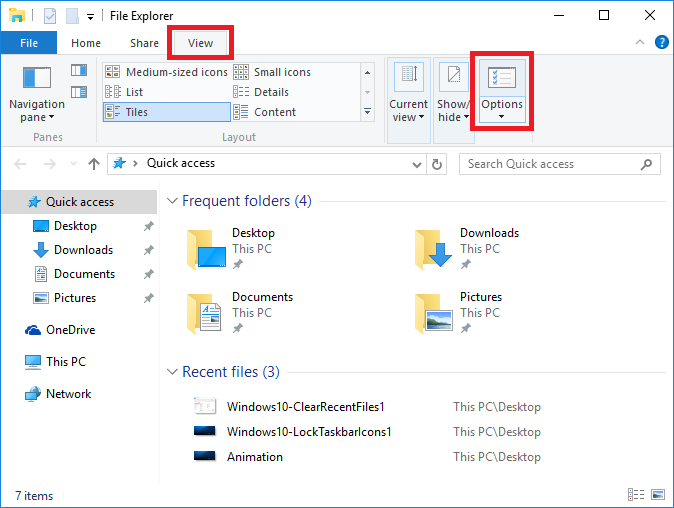
Task: Open the Current view dropdown
Action: (x=409, y=100)
